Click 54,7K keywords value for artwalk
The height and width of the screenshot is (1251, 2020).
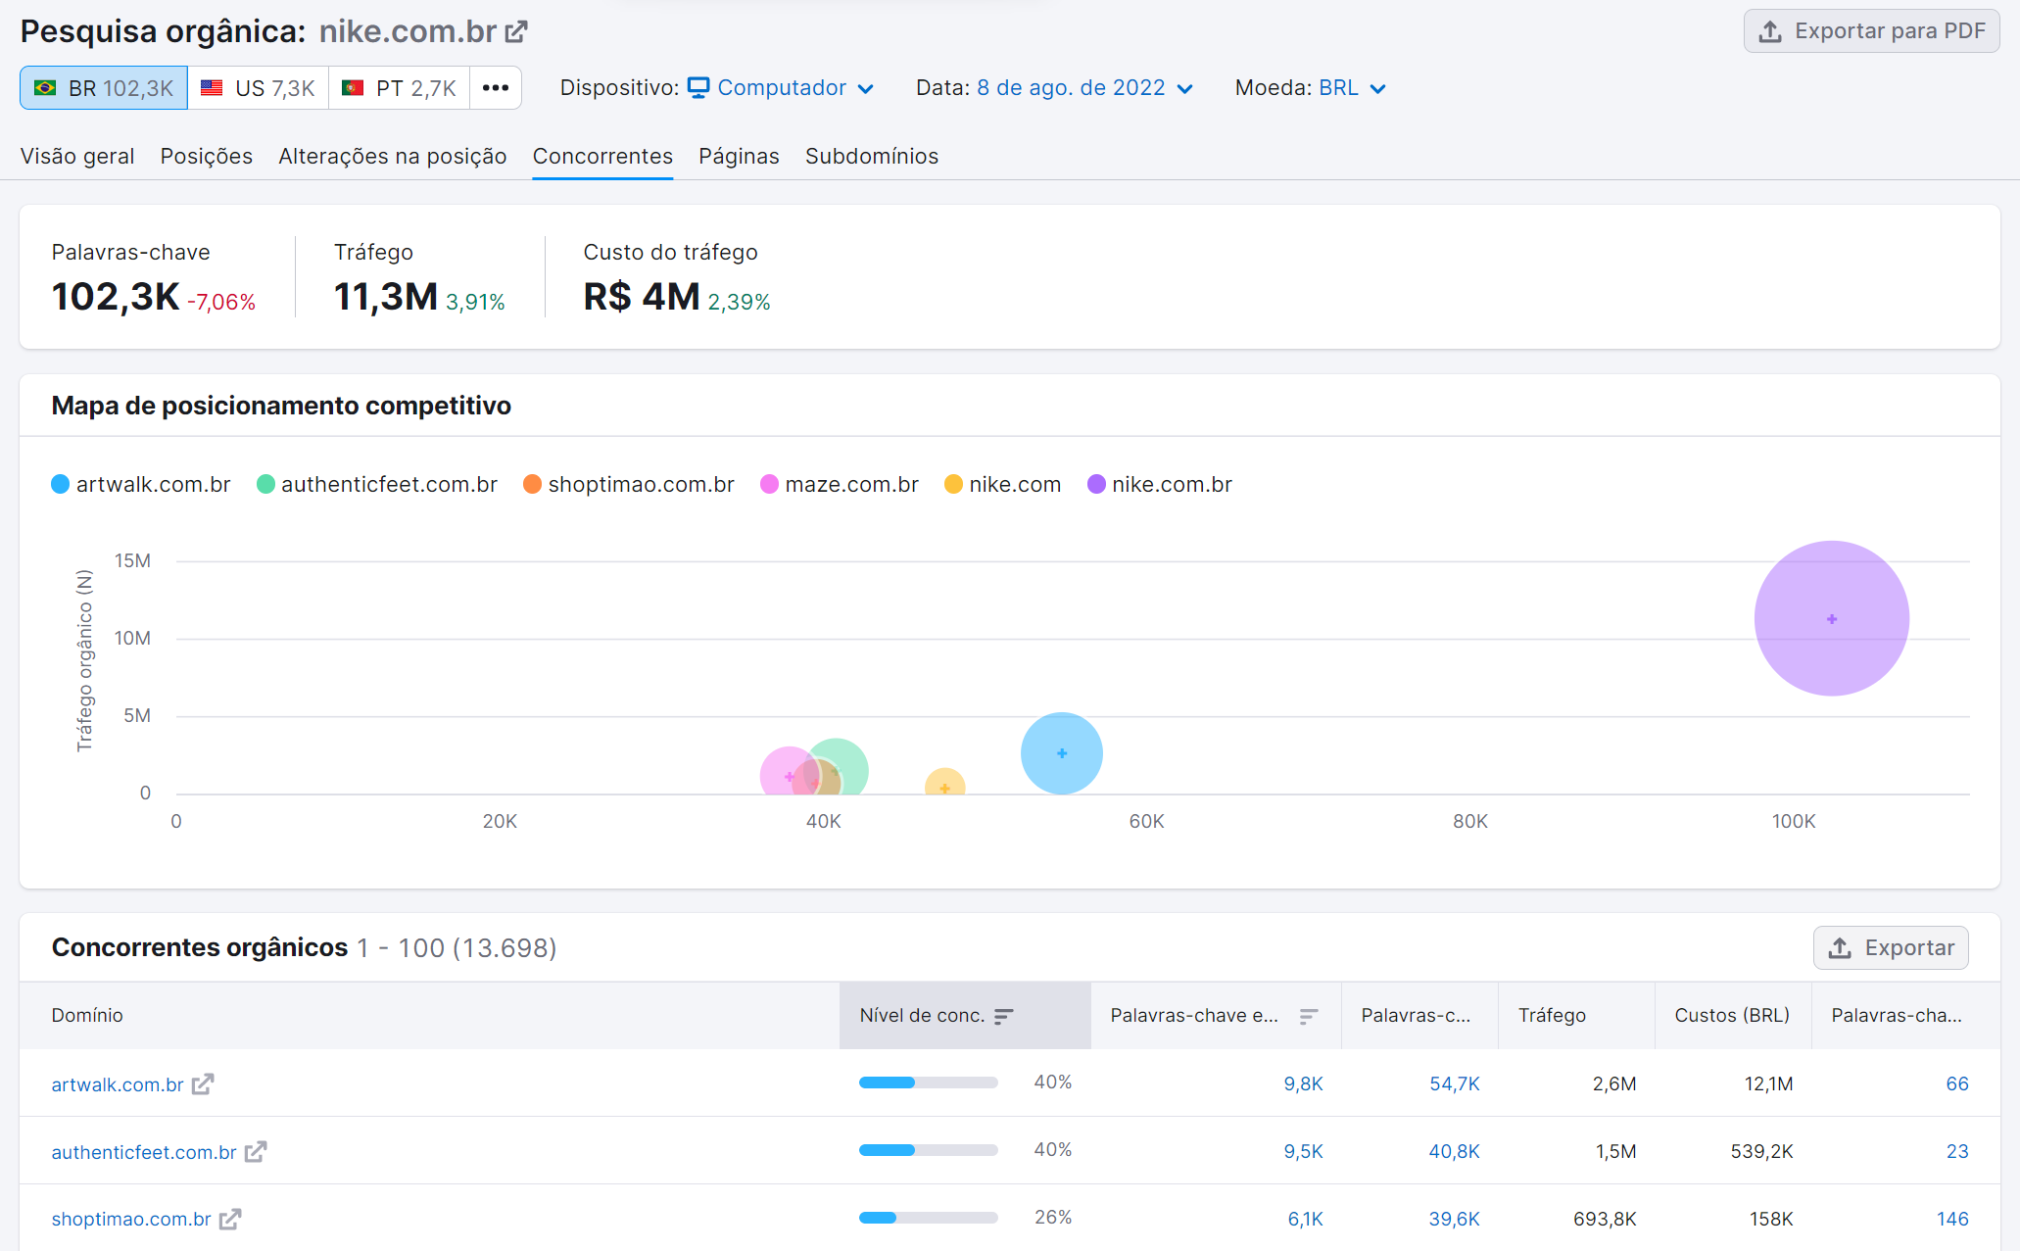click(1454, 1084)
